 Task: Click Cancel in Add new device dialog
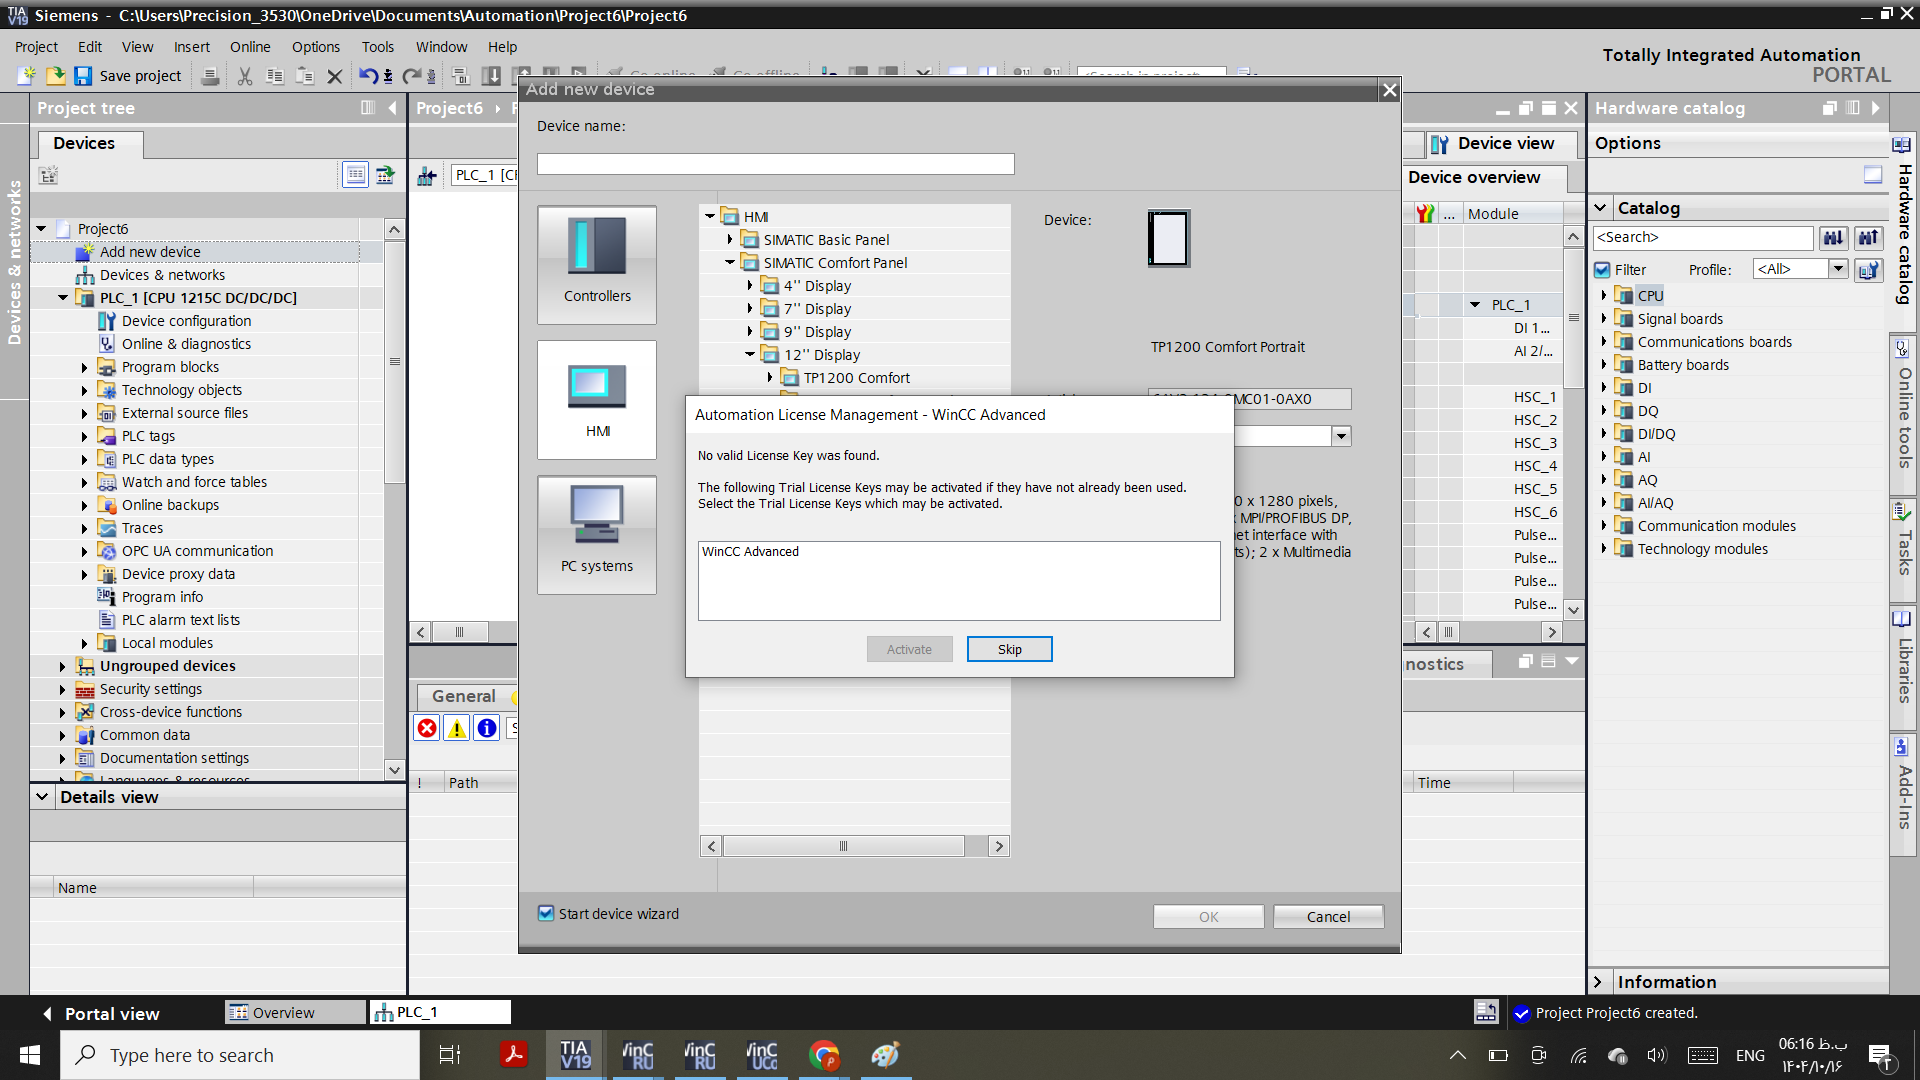[1328, 917]
